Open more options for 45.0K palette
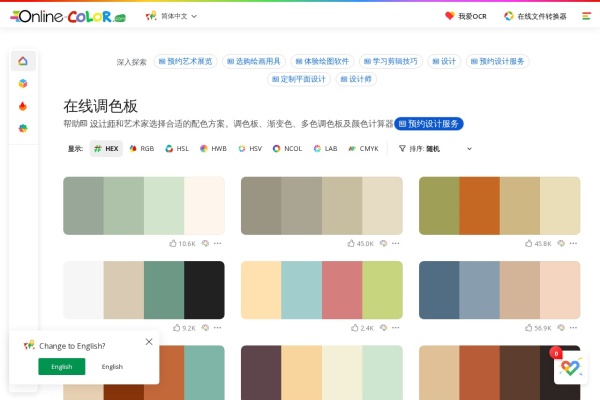The width and height of the screenshot is (600, 400). pyautogui.click(x=396, y=243)
